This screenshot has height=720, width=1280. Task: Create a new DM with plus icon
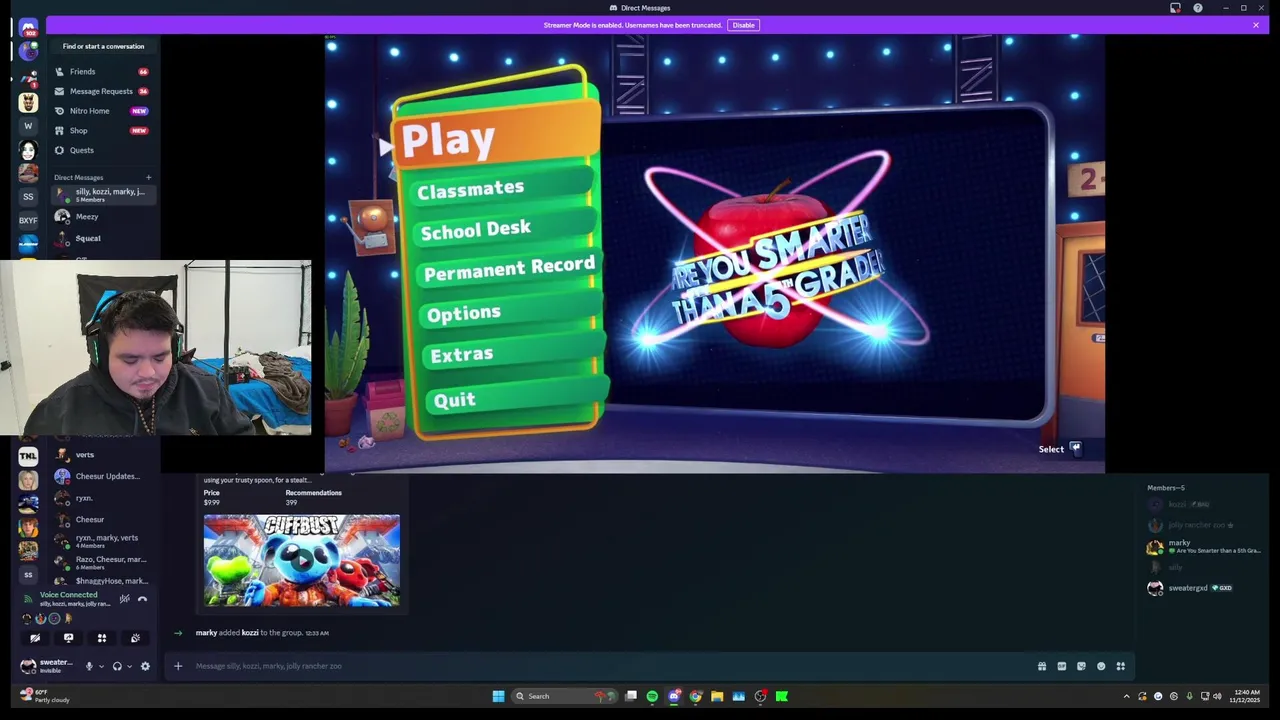148,177
